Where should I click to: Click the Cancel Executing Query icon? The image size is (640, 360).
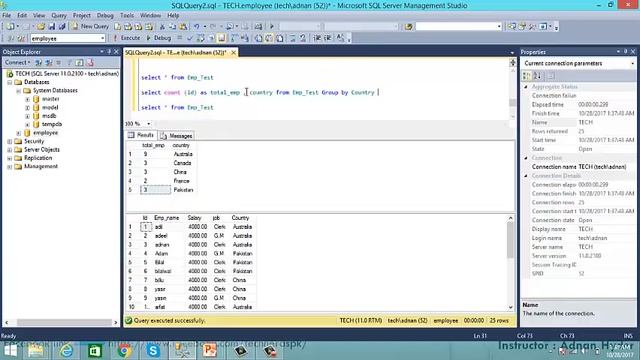(180, 38)
